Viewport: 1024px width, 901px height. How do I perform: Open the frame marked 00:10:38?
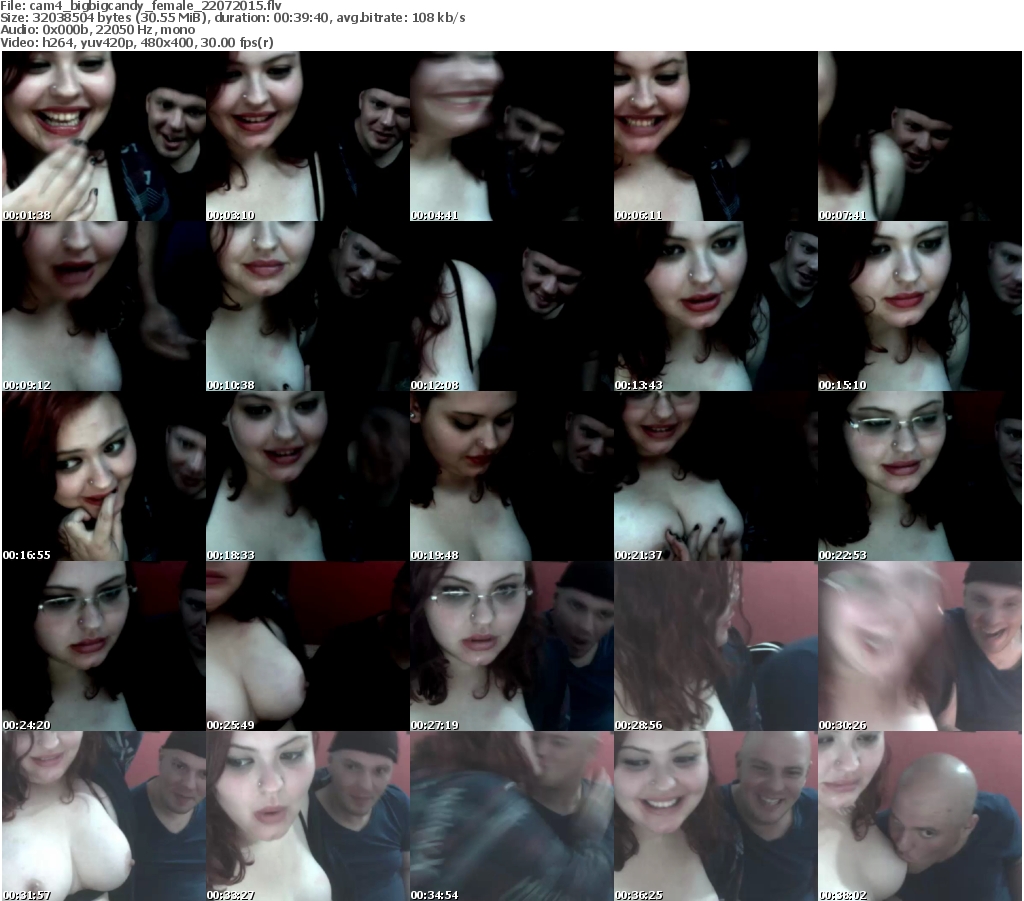pyautogui.click(x=307, y=306)
